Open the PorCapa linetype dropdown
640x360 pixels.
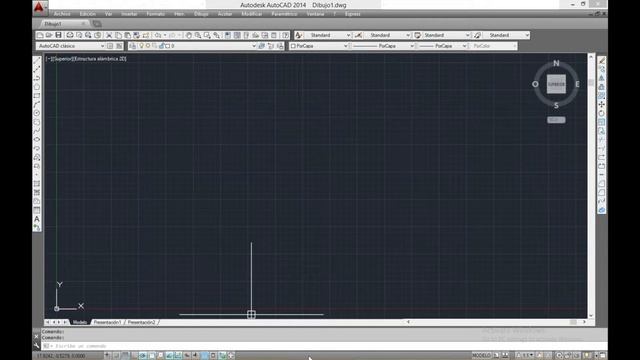[x=411, y=46]
